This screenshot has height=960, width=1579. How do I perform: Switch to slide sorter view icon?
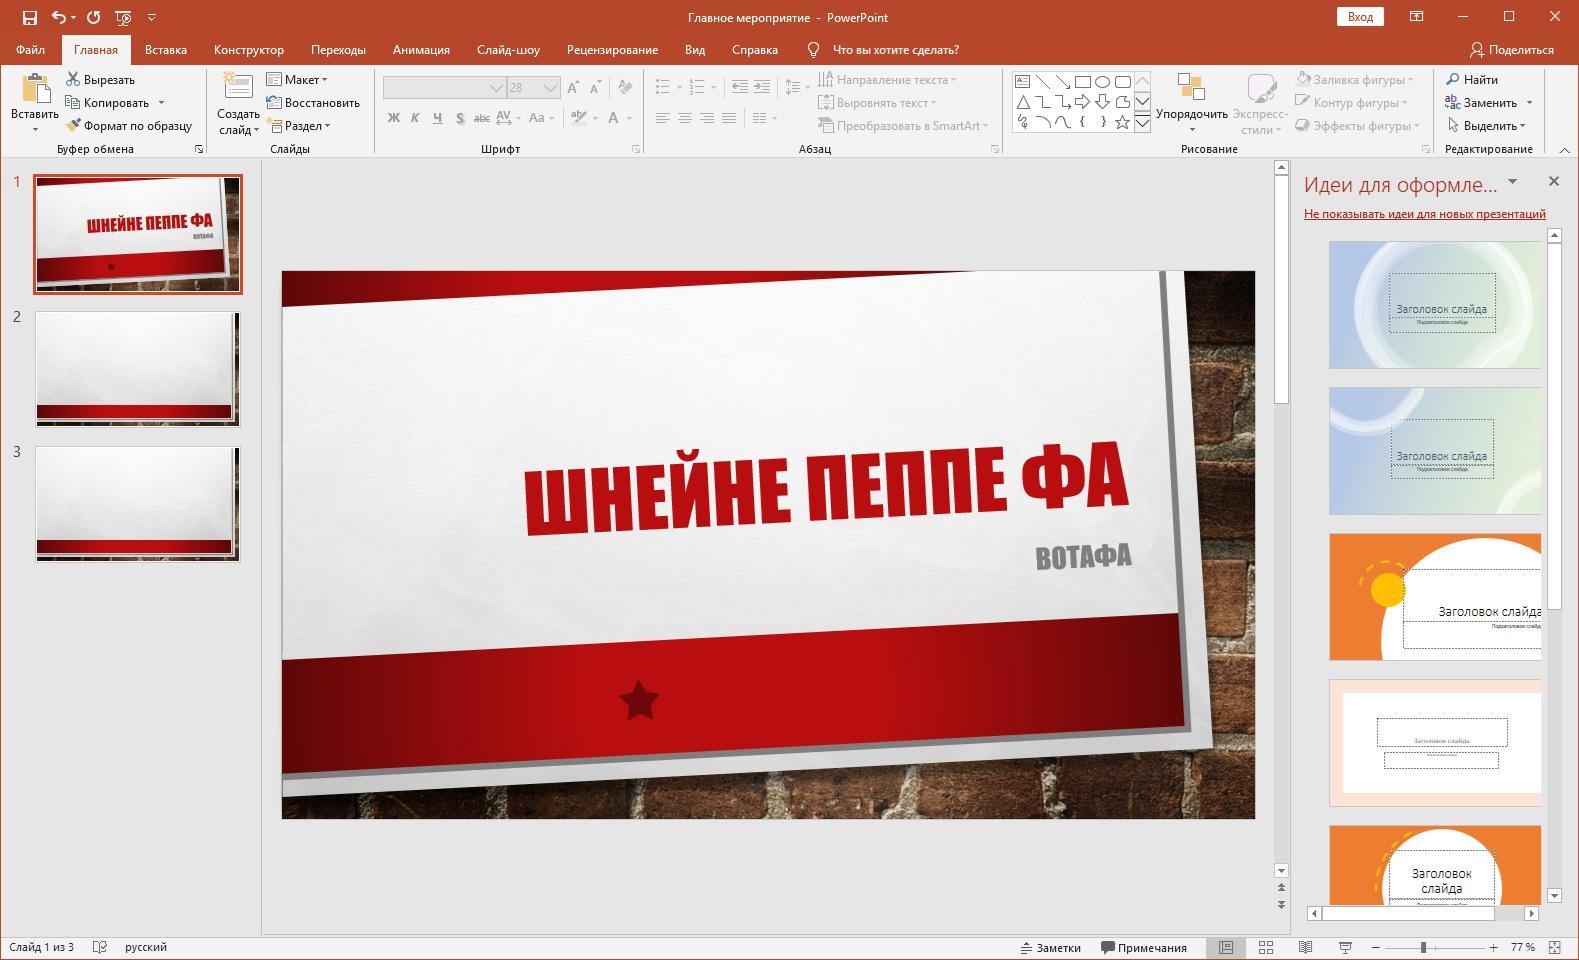pos(1265,947)
